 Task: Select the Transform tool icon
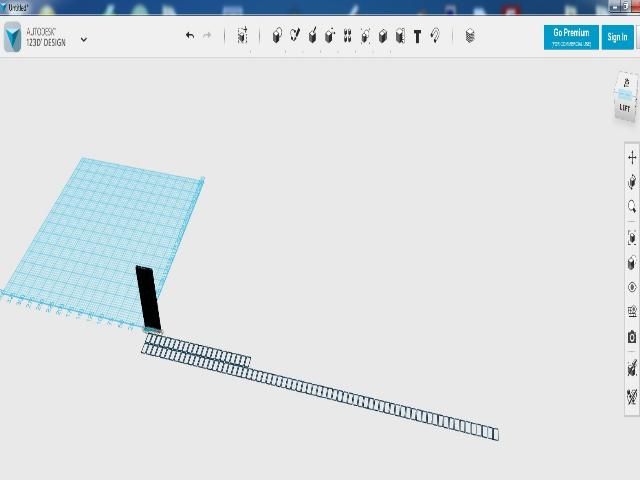[242, 36]
